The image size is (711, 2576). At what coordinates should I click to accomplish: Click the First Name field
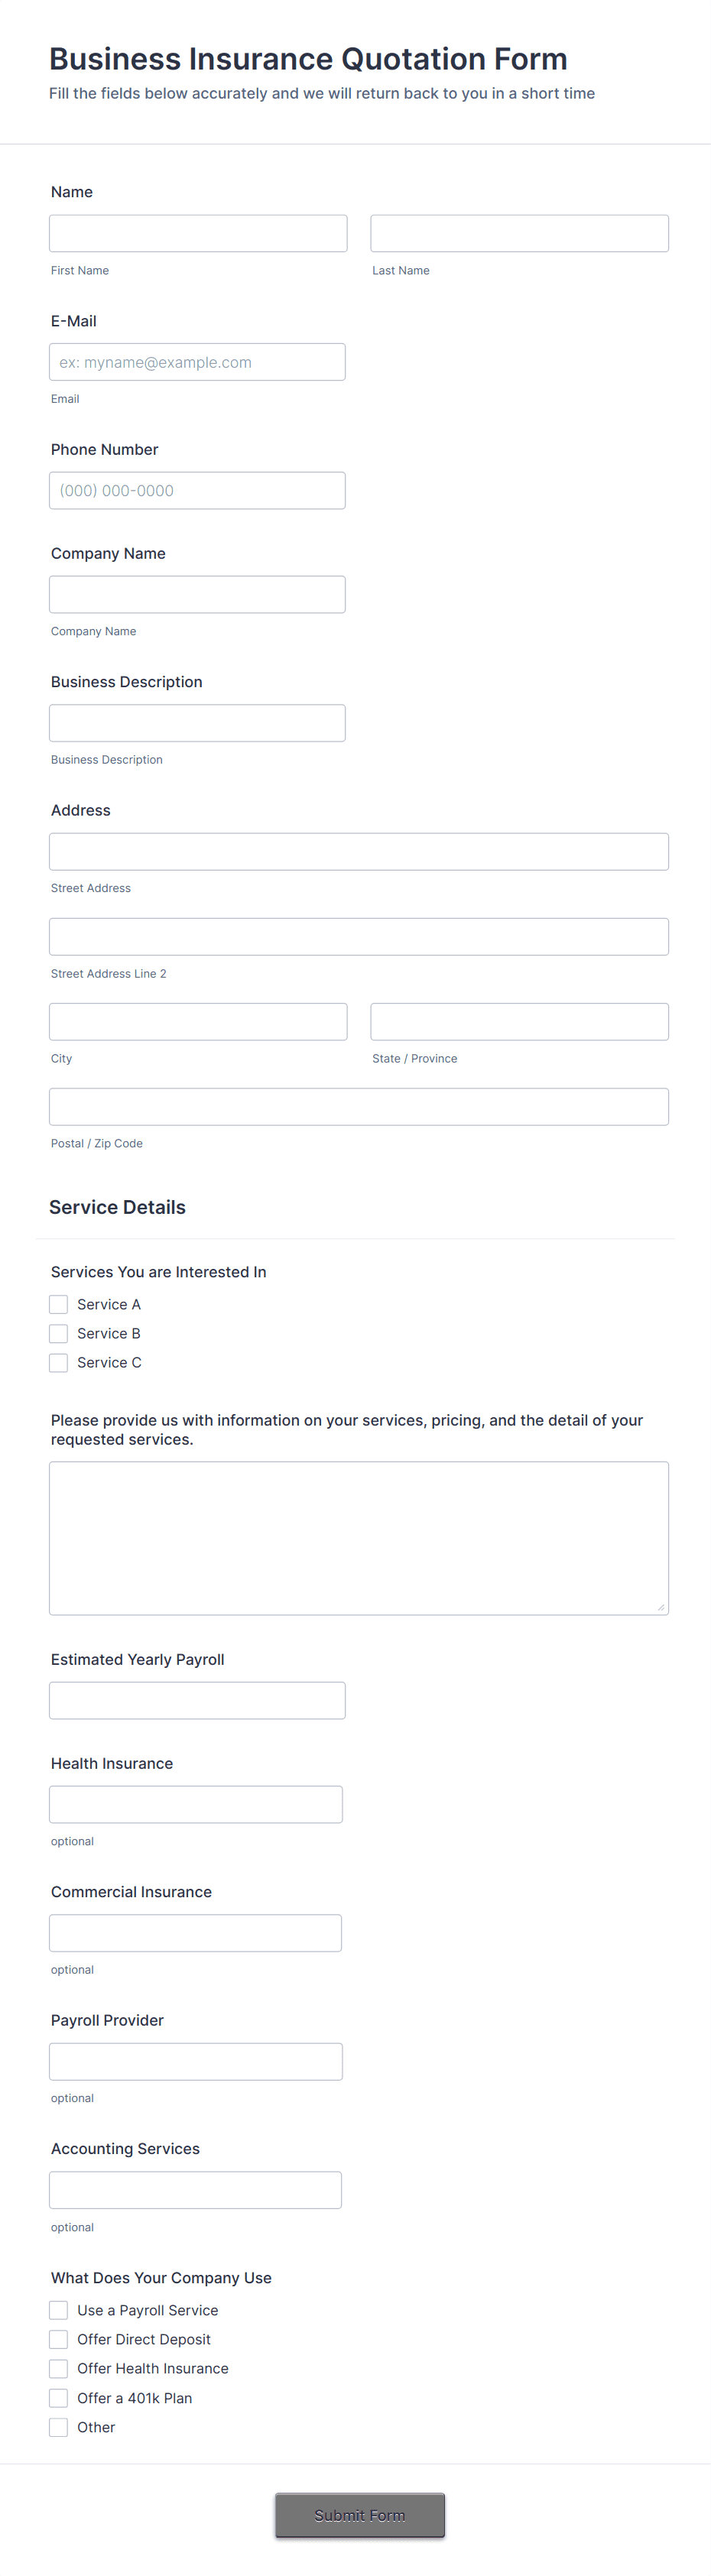coord(197,232)
